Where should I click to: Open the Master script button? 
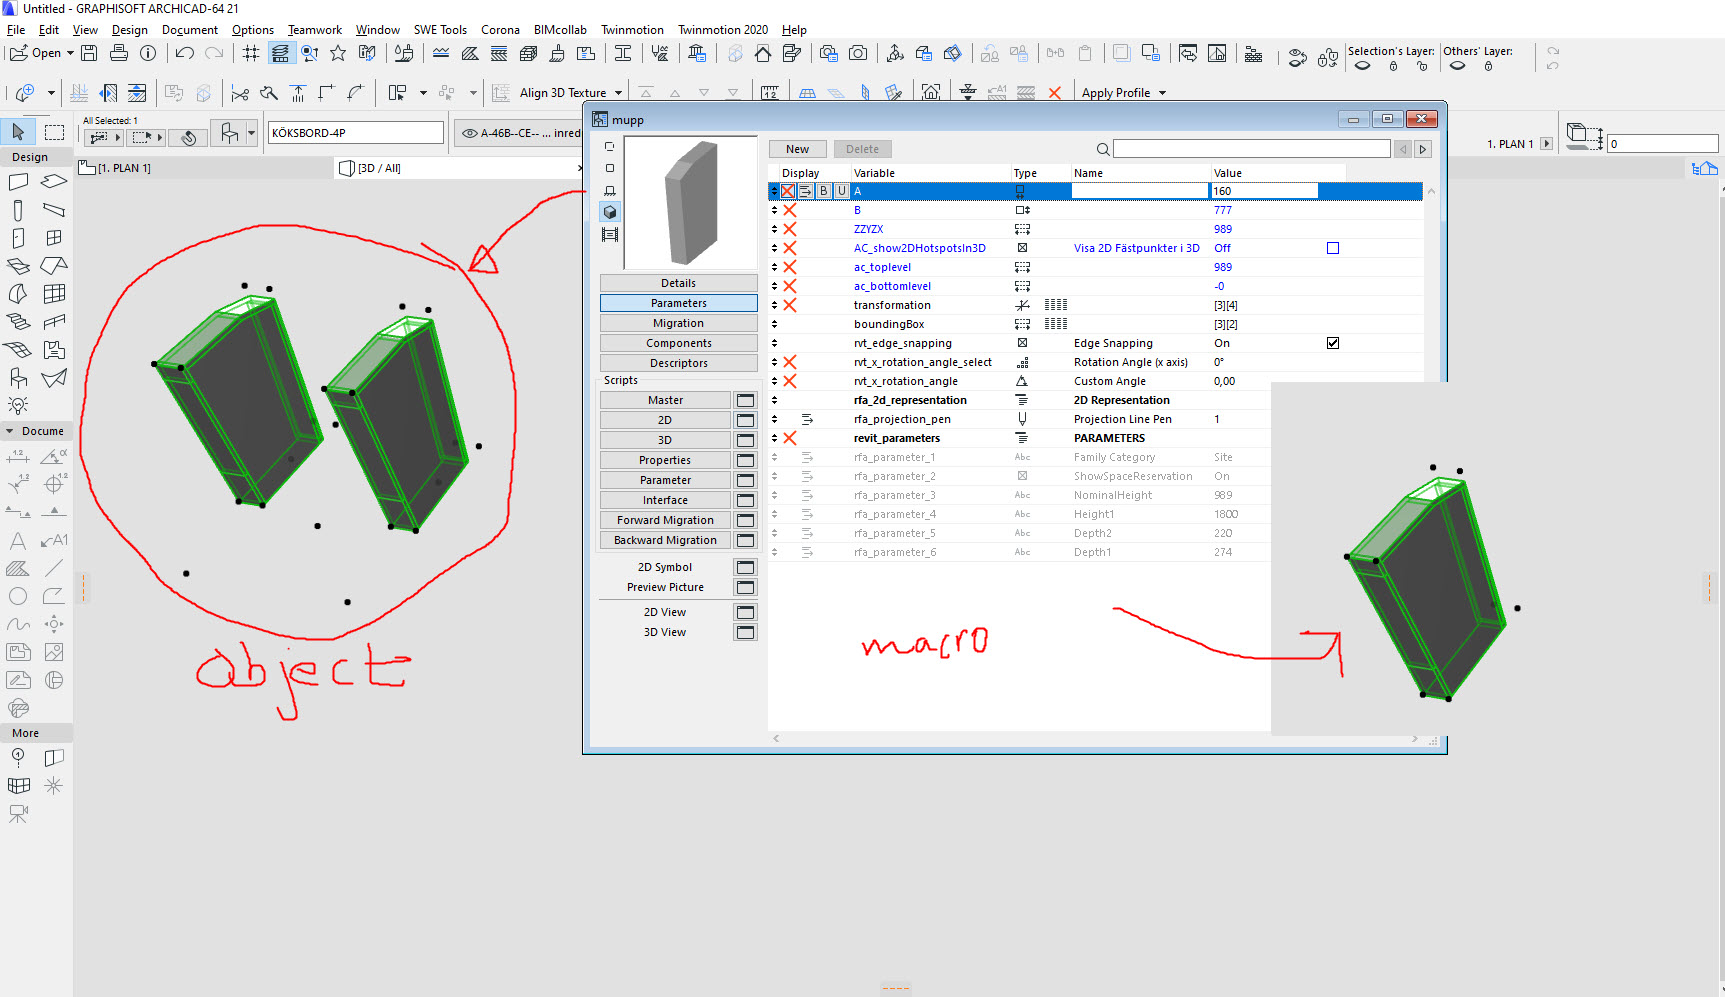click(665, 400)
